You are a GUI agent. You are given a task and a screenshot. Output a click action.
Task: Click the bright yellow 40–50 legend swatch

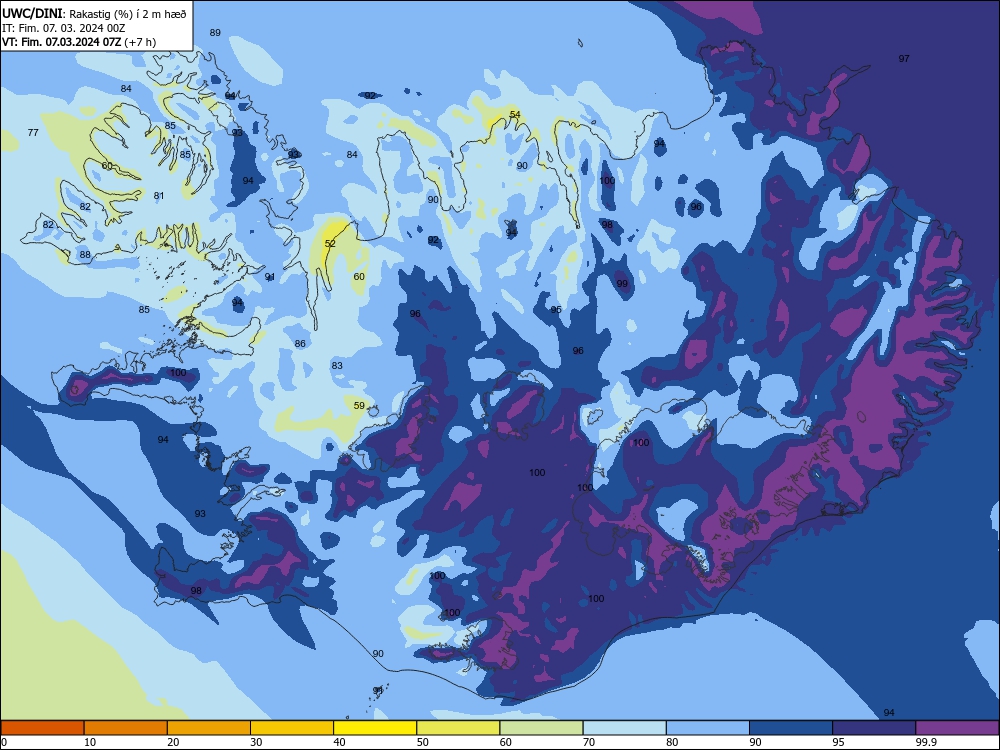click(375, 728)
